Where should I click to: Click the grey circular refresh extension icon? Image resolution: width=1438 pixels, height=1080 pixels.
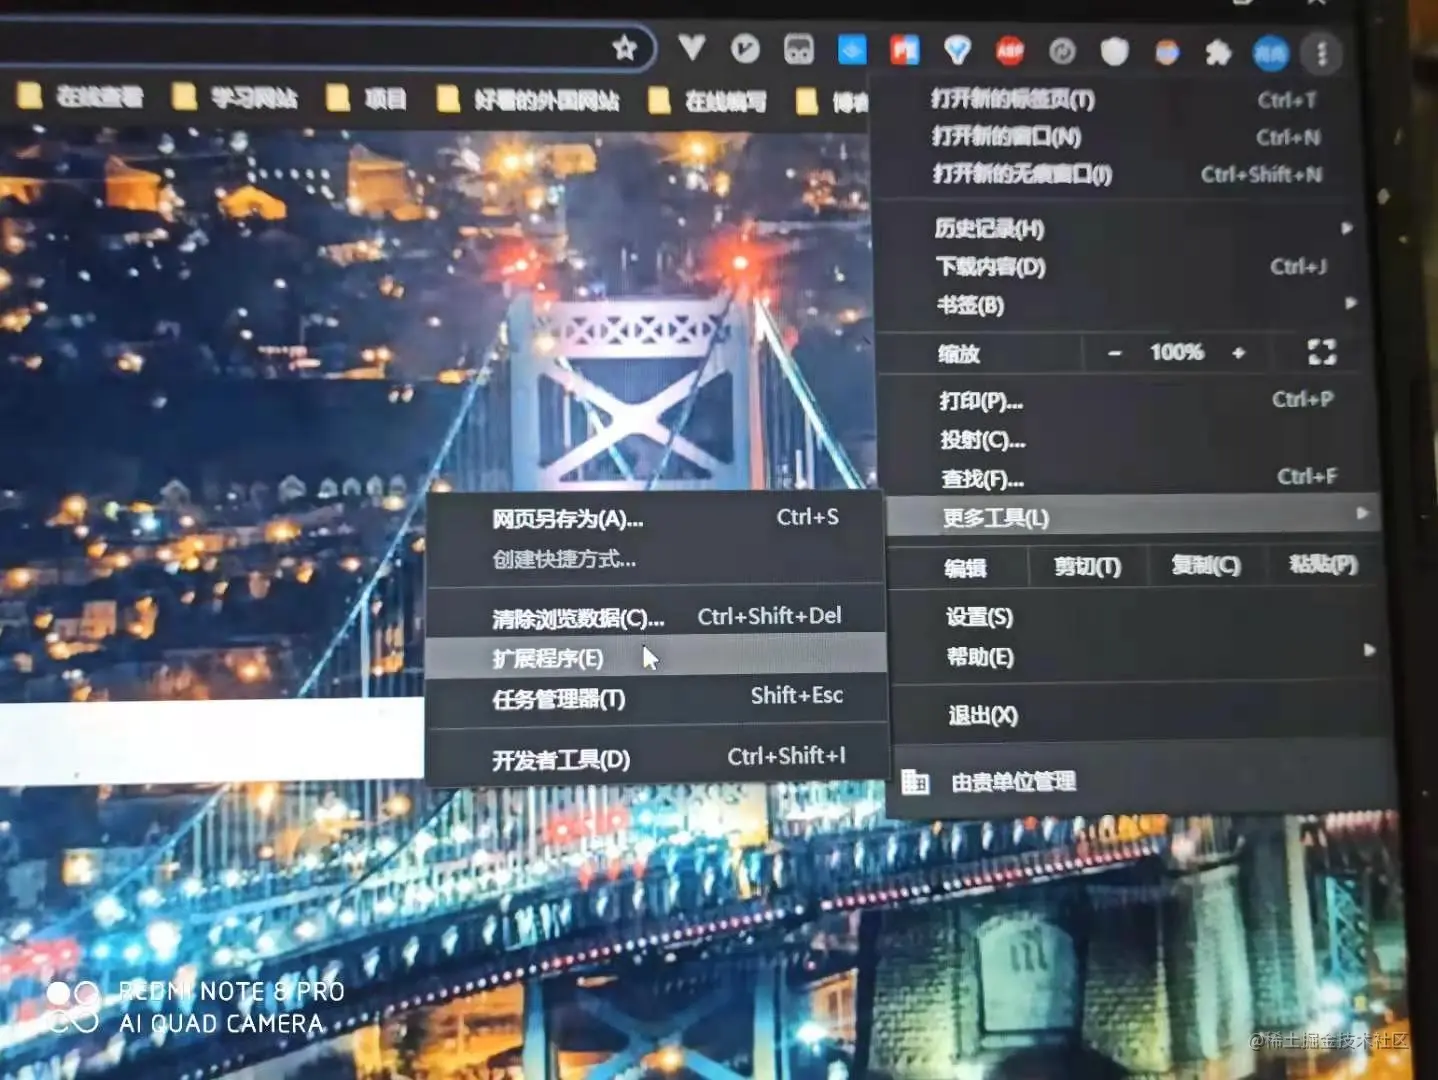pos(1062,50)
